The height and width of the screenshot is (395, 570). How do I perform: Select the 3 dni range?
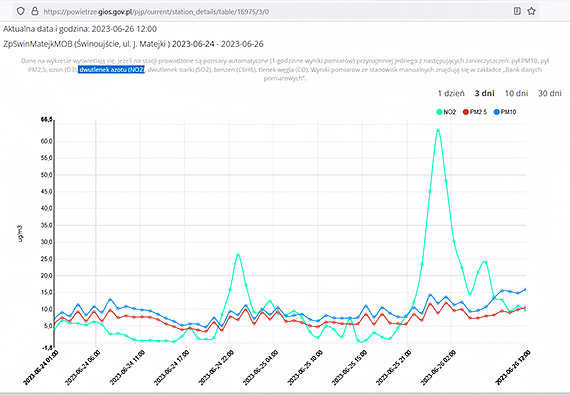(x=484, y=93)
